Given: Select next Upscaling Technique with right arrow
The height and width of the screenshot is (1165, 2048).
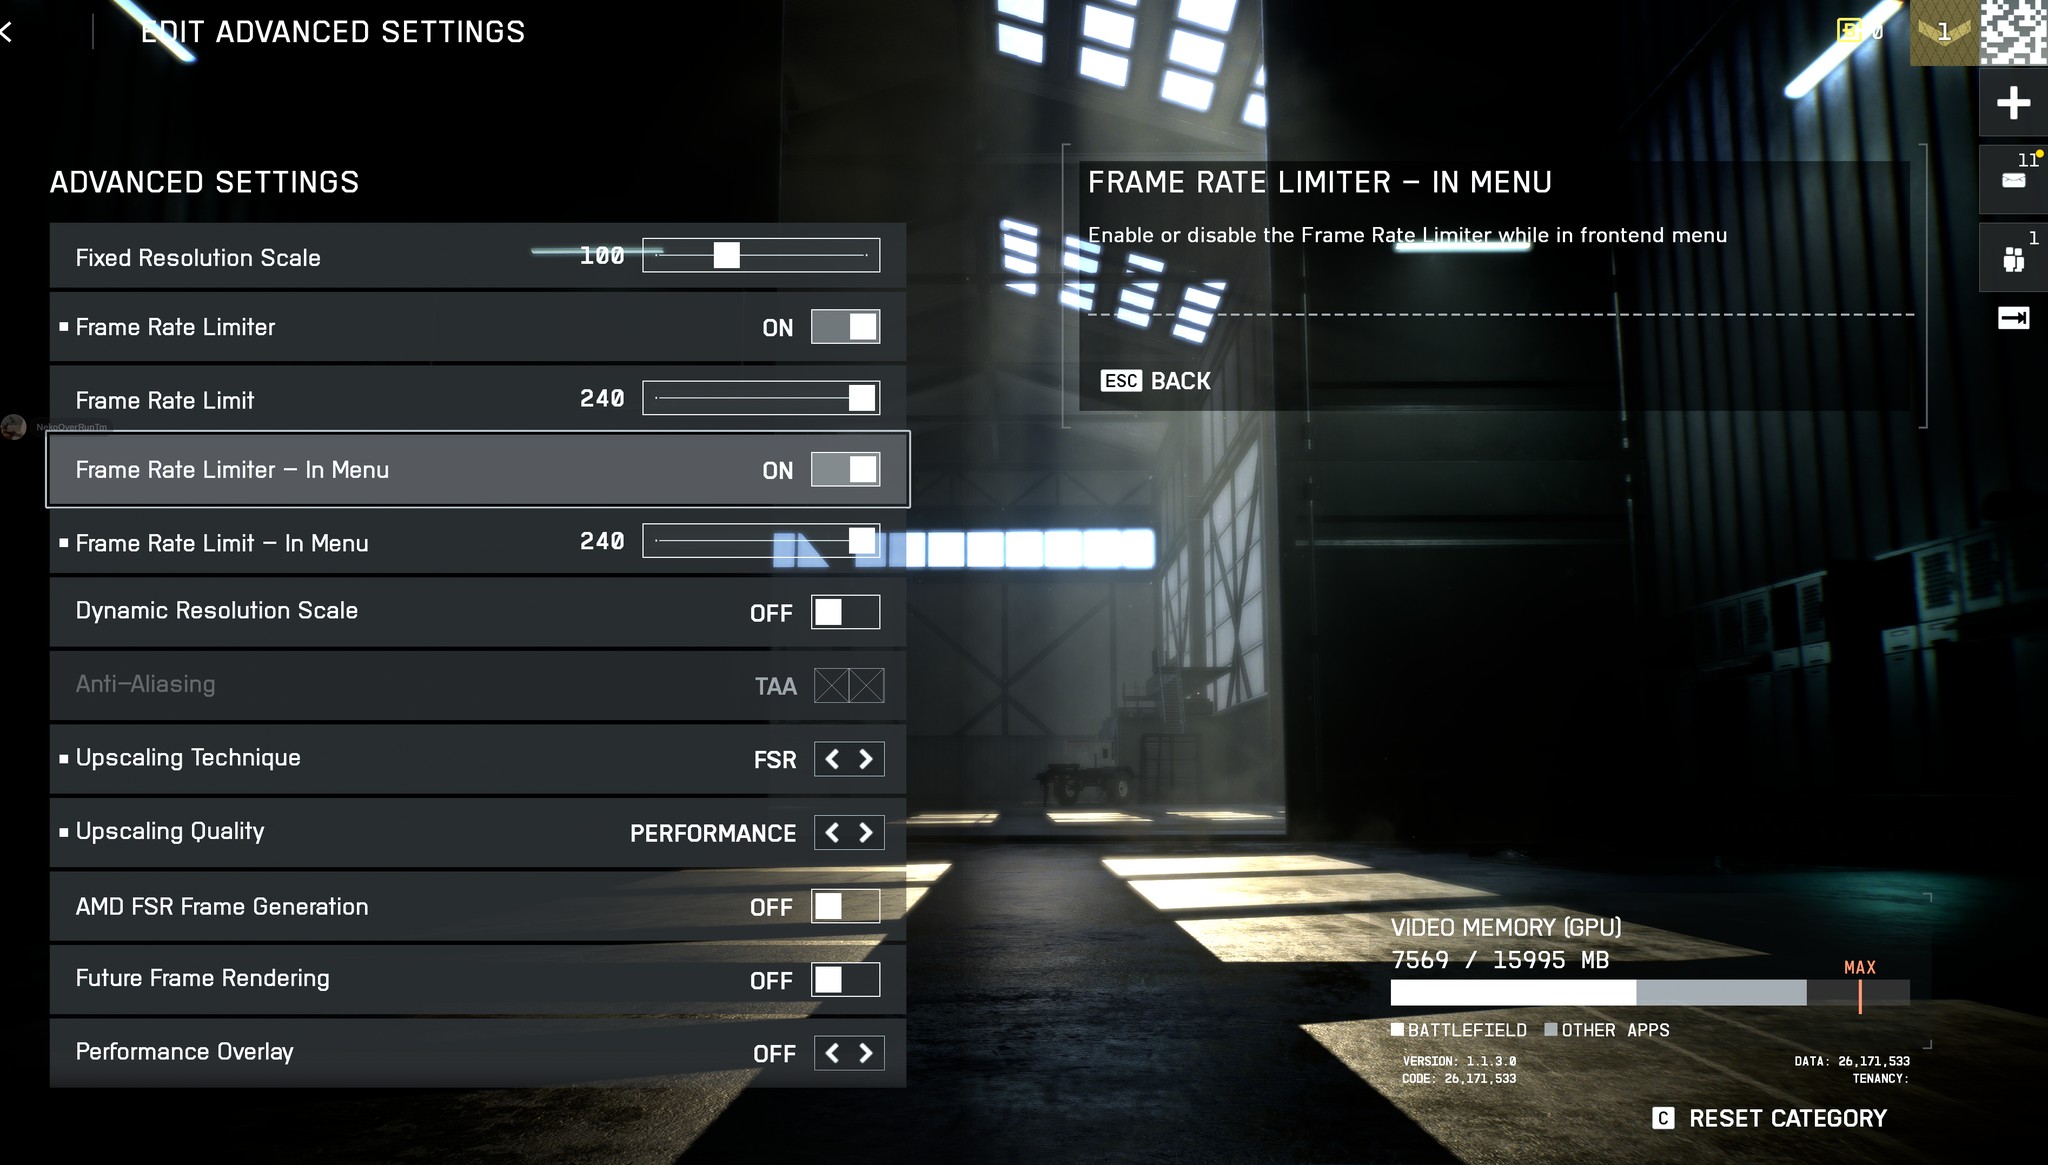Looking at the screenshot, I should coord(866,759).
